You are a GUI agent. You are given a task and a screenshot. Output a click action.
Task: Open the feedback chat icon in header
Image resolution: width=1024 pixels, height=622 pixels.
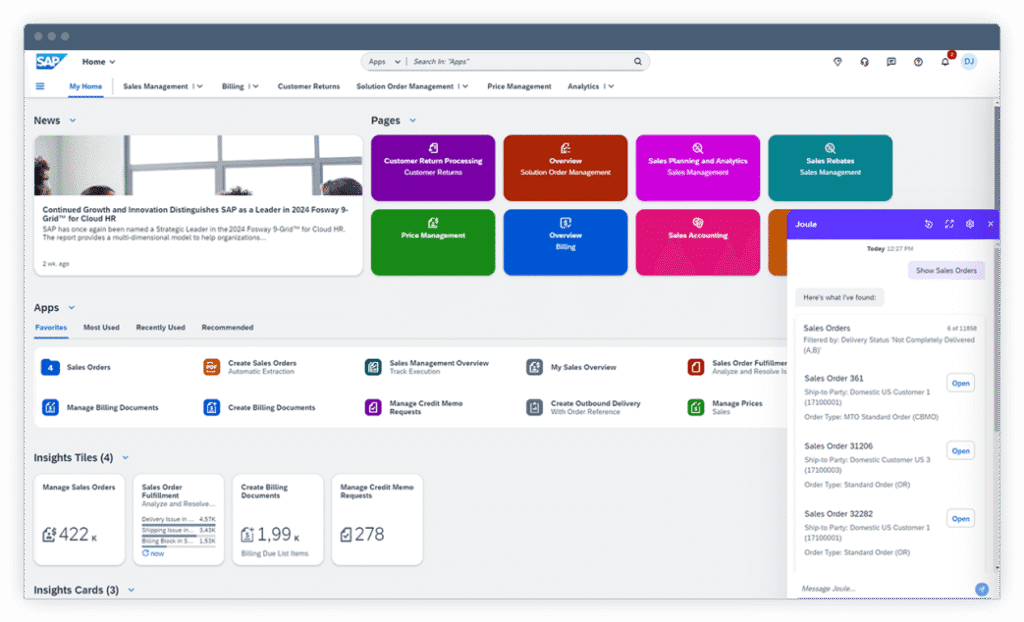click(x=891, y=62)
